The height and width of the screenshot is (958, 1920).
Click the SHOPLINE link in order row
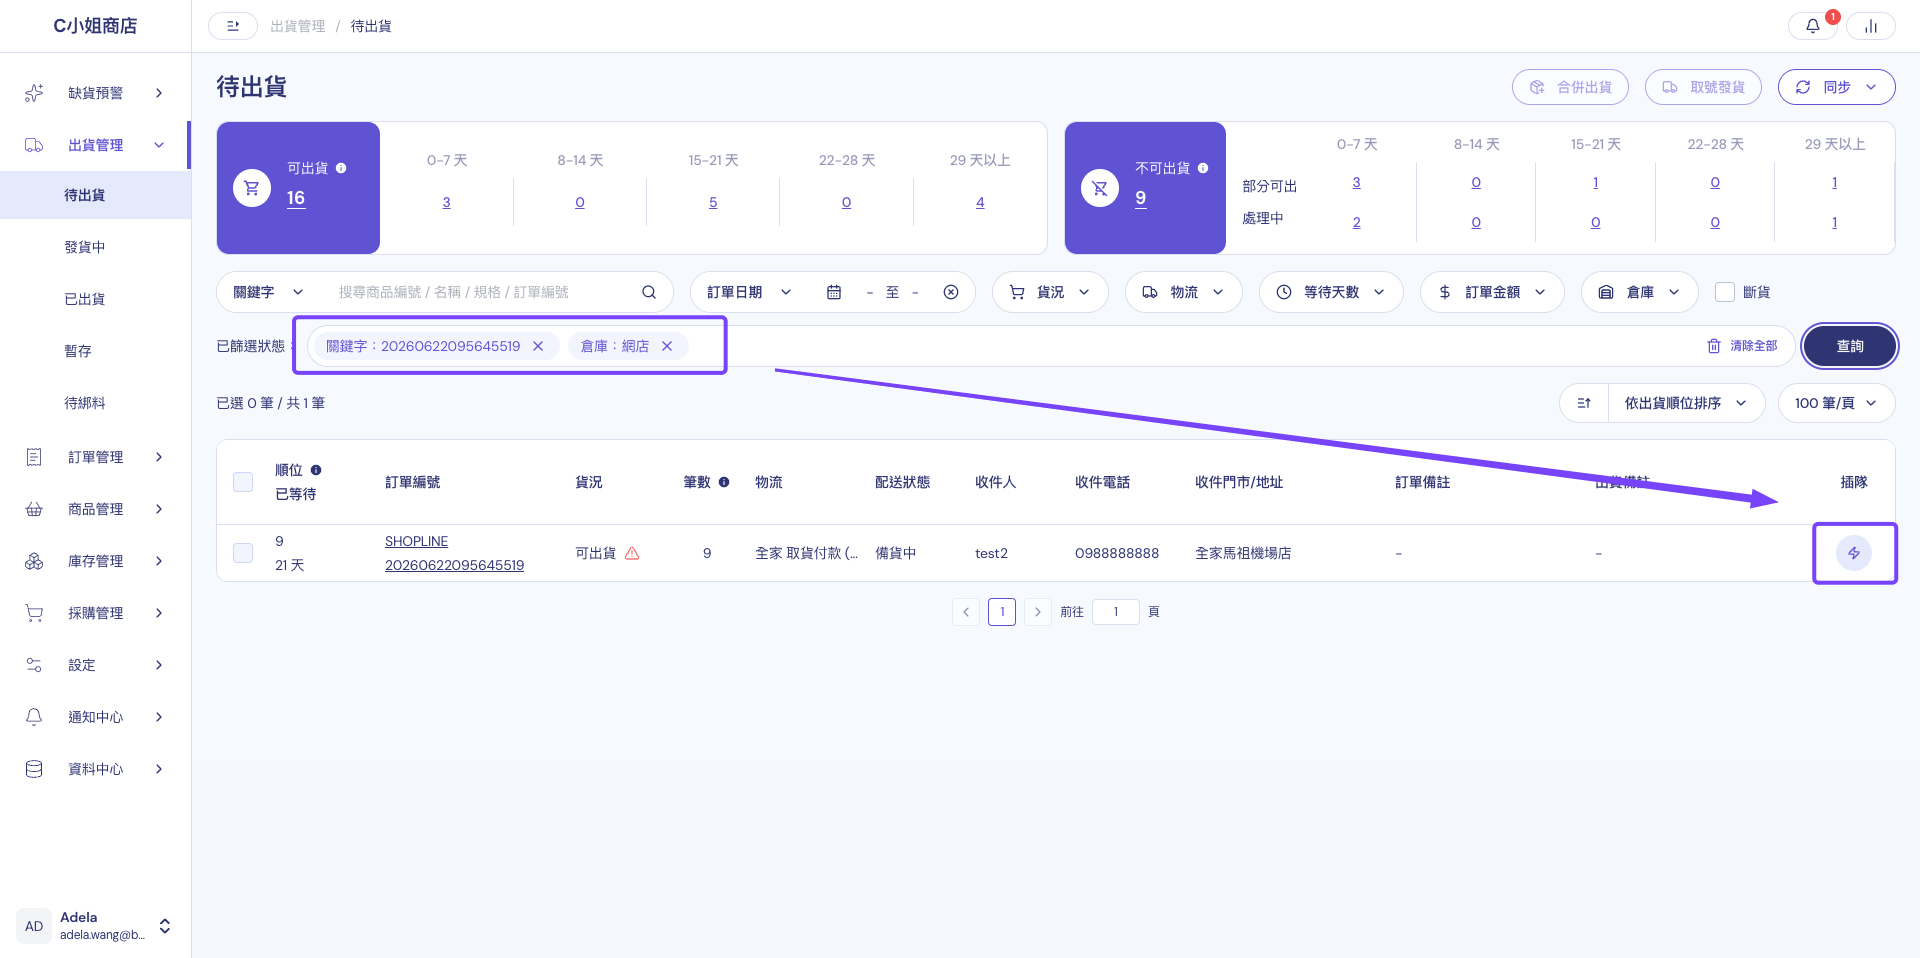tap(416, 541)
